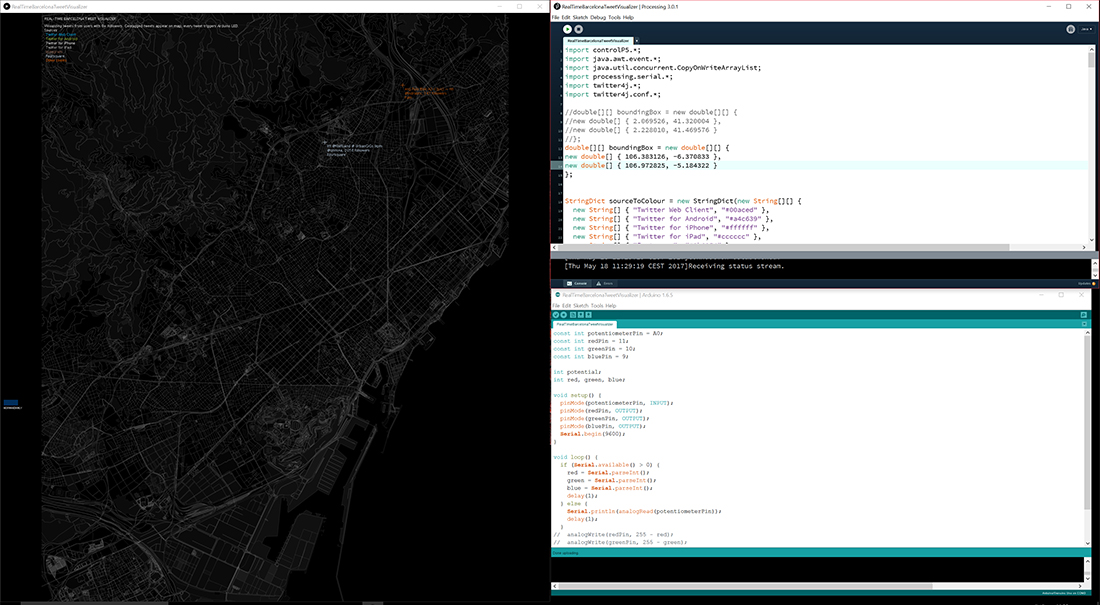This screenshot has height=605, width=1100.
Task: Select the Arduino sketch tab
Action: pyautogui.click(x=584, y=325)
